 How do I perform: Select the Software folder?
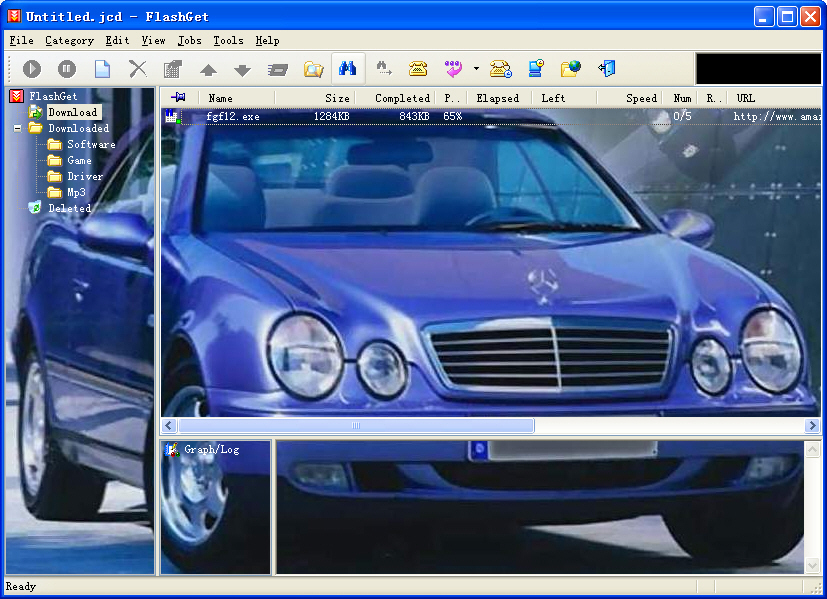(x=91, y=144)
